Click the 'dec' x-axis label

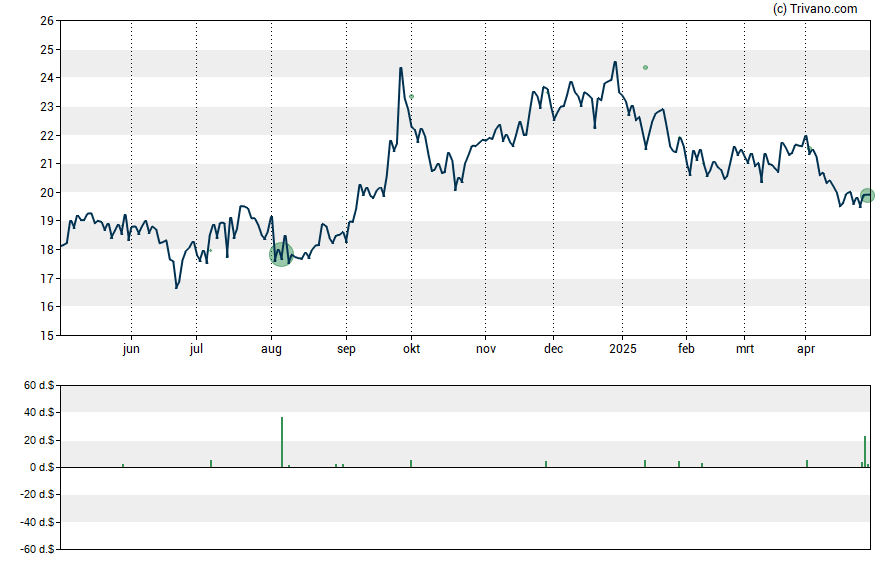point(553,349)
